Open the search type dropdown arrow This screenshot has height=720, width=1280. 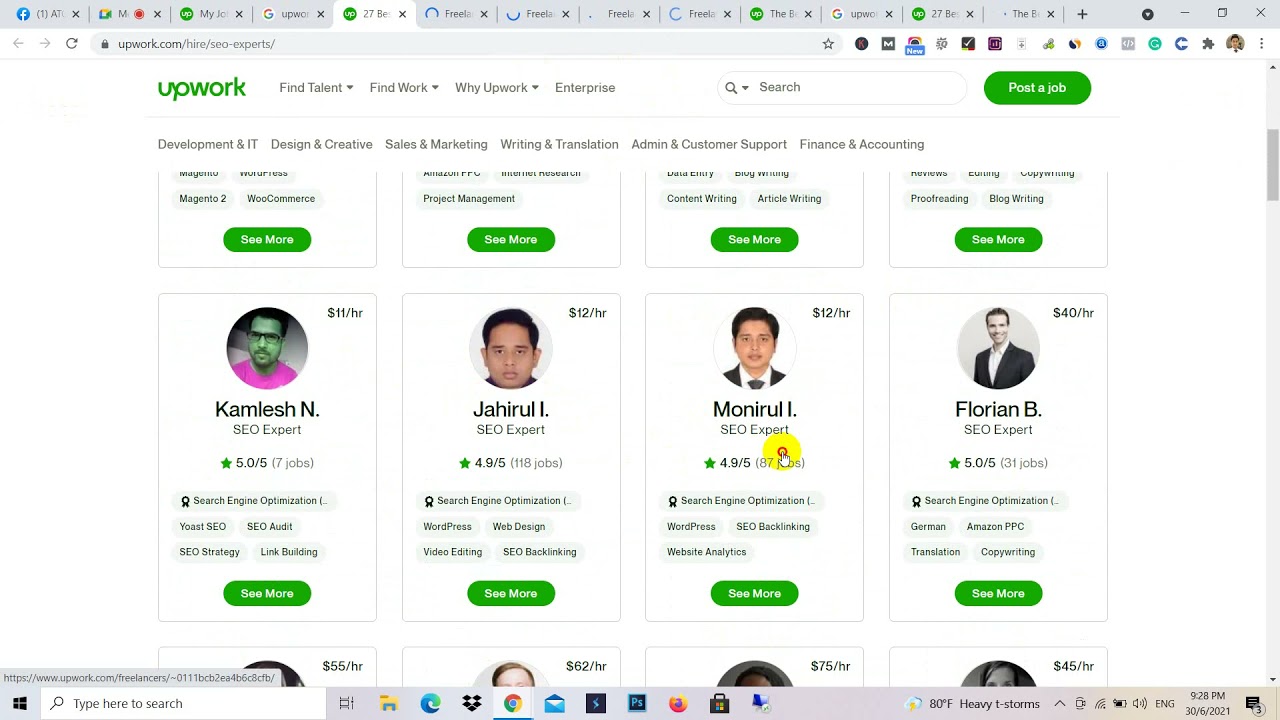(x=745, y=88)
